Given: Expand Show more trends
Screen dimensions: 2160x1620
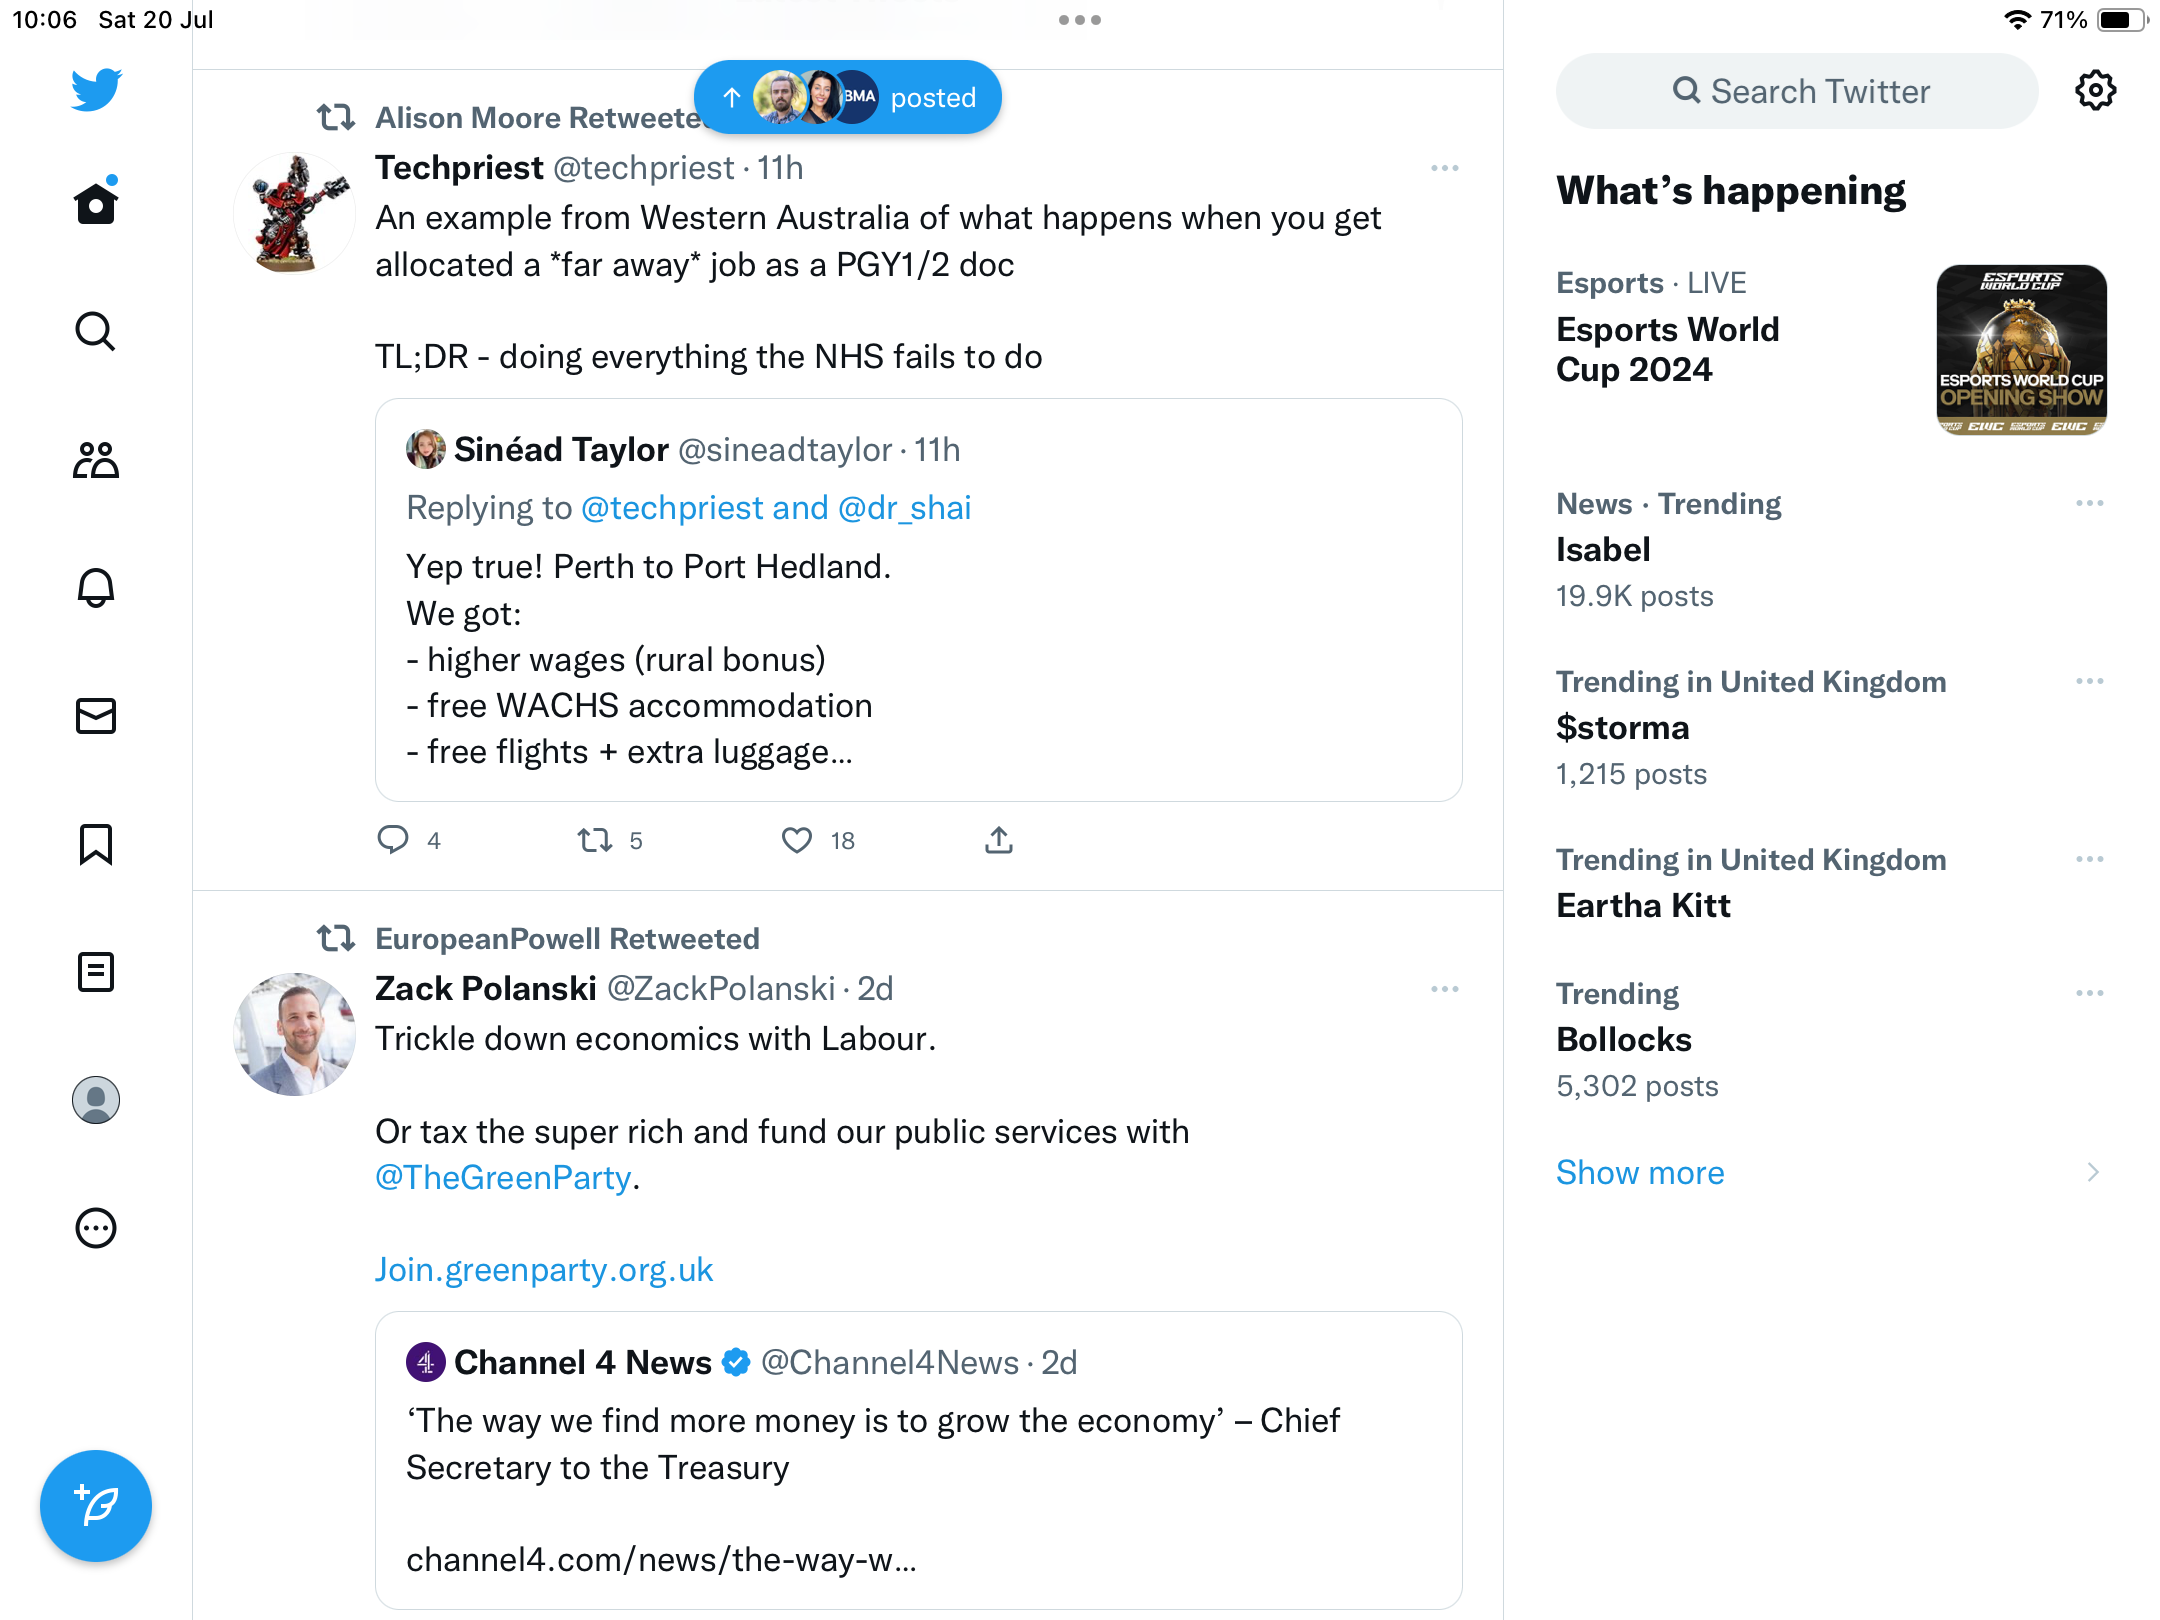Looking at the screenshot, I should (1640, 1172).
